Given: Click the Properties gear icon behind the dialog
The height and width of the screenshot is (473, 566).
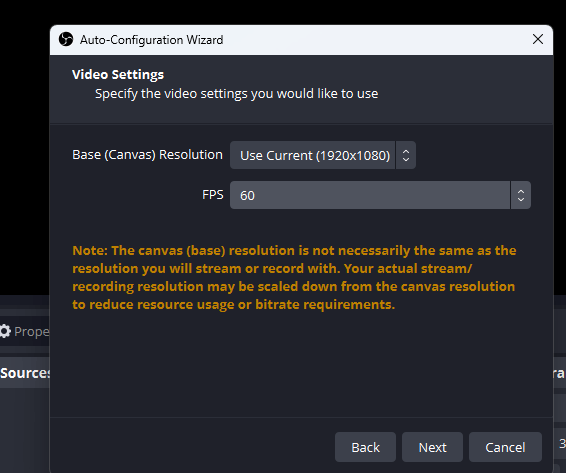Looking at the screenshot, I should click(x=5, y=331).
